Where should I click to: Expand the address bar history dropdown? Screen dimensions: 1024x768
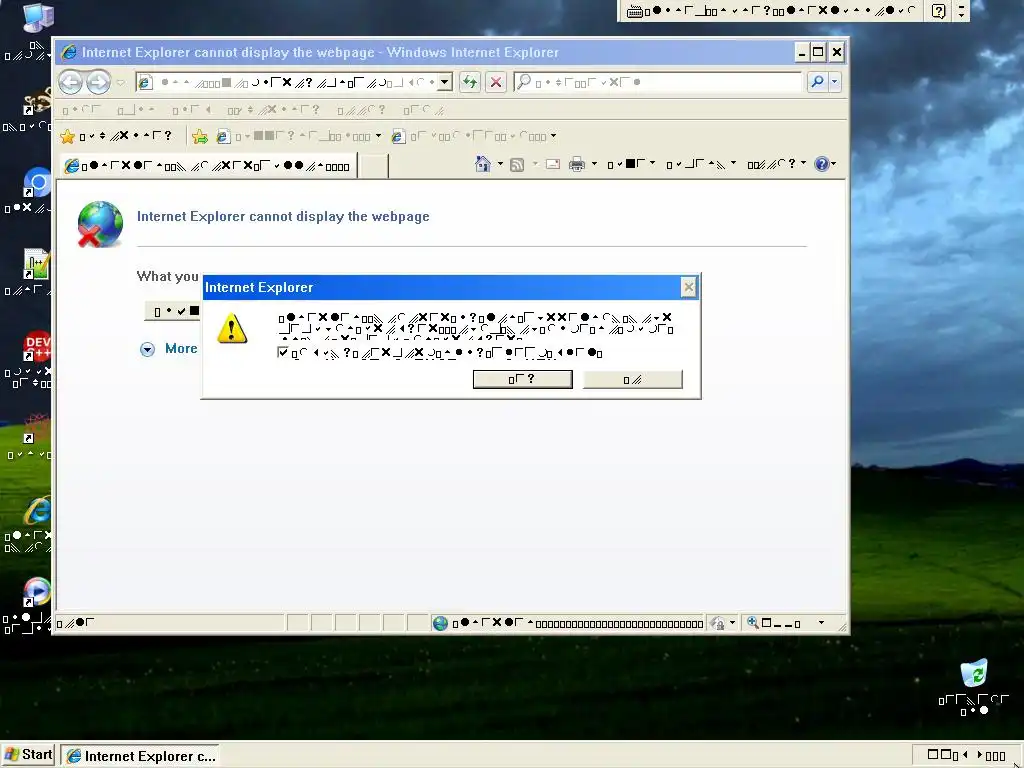point(445,82)
